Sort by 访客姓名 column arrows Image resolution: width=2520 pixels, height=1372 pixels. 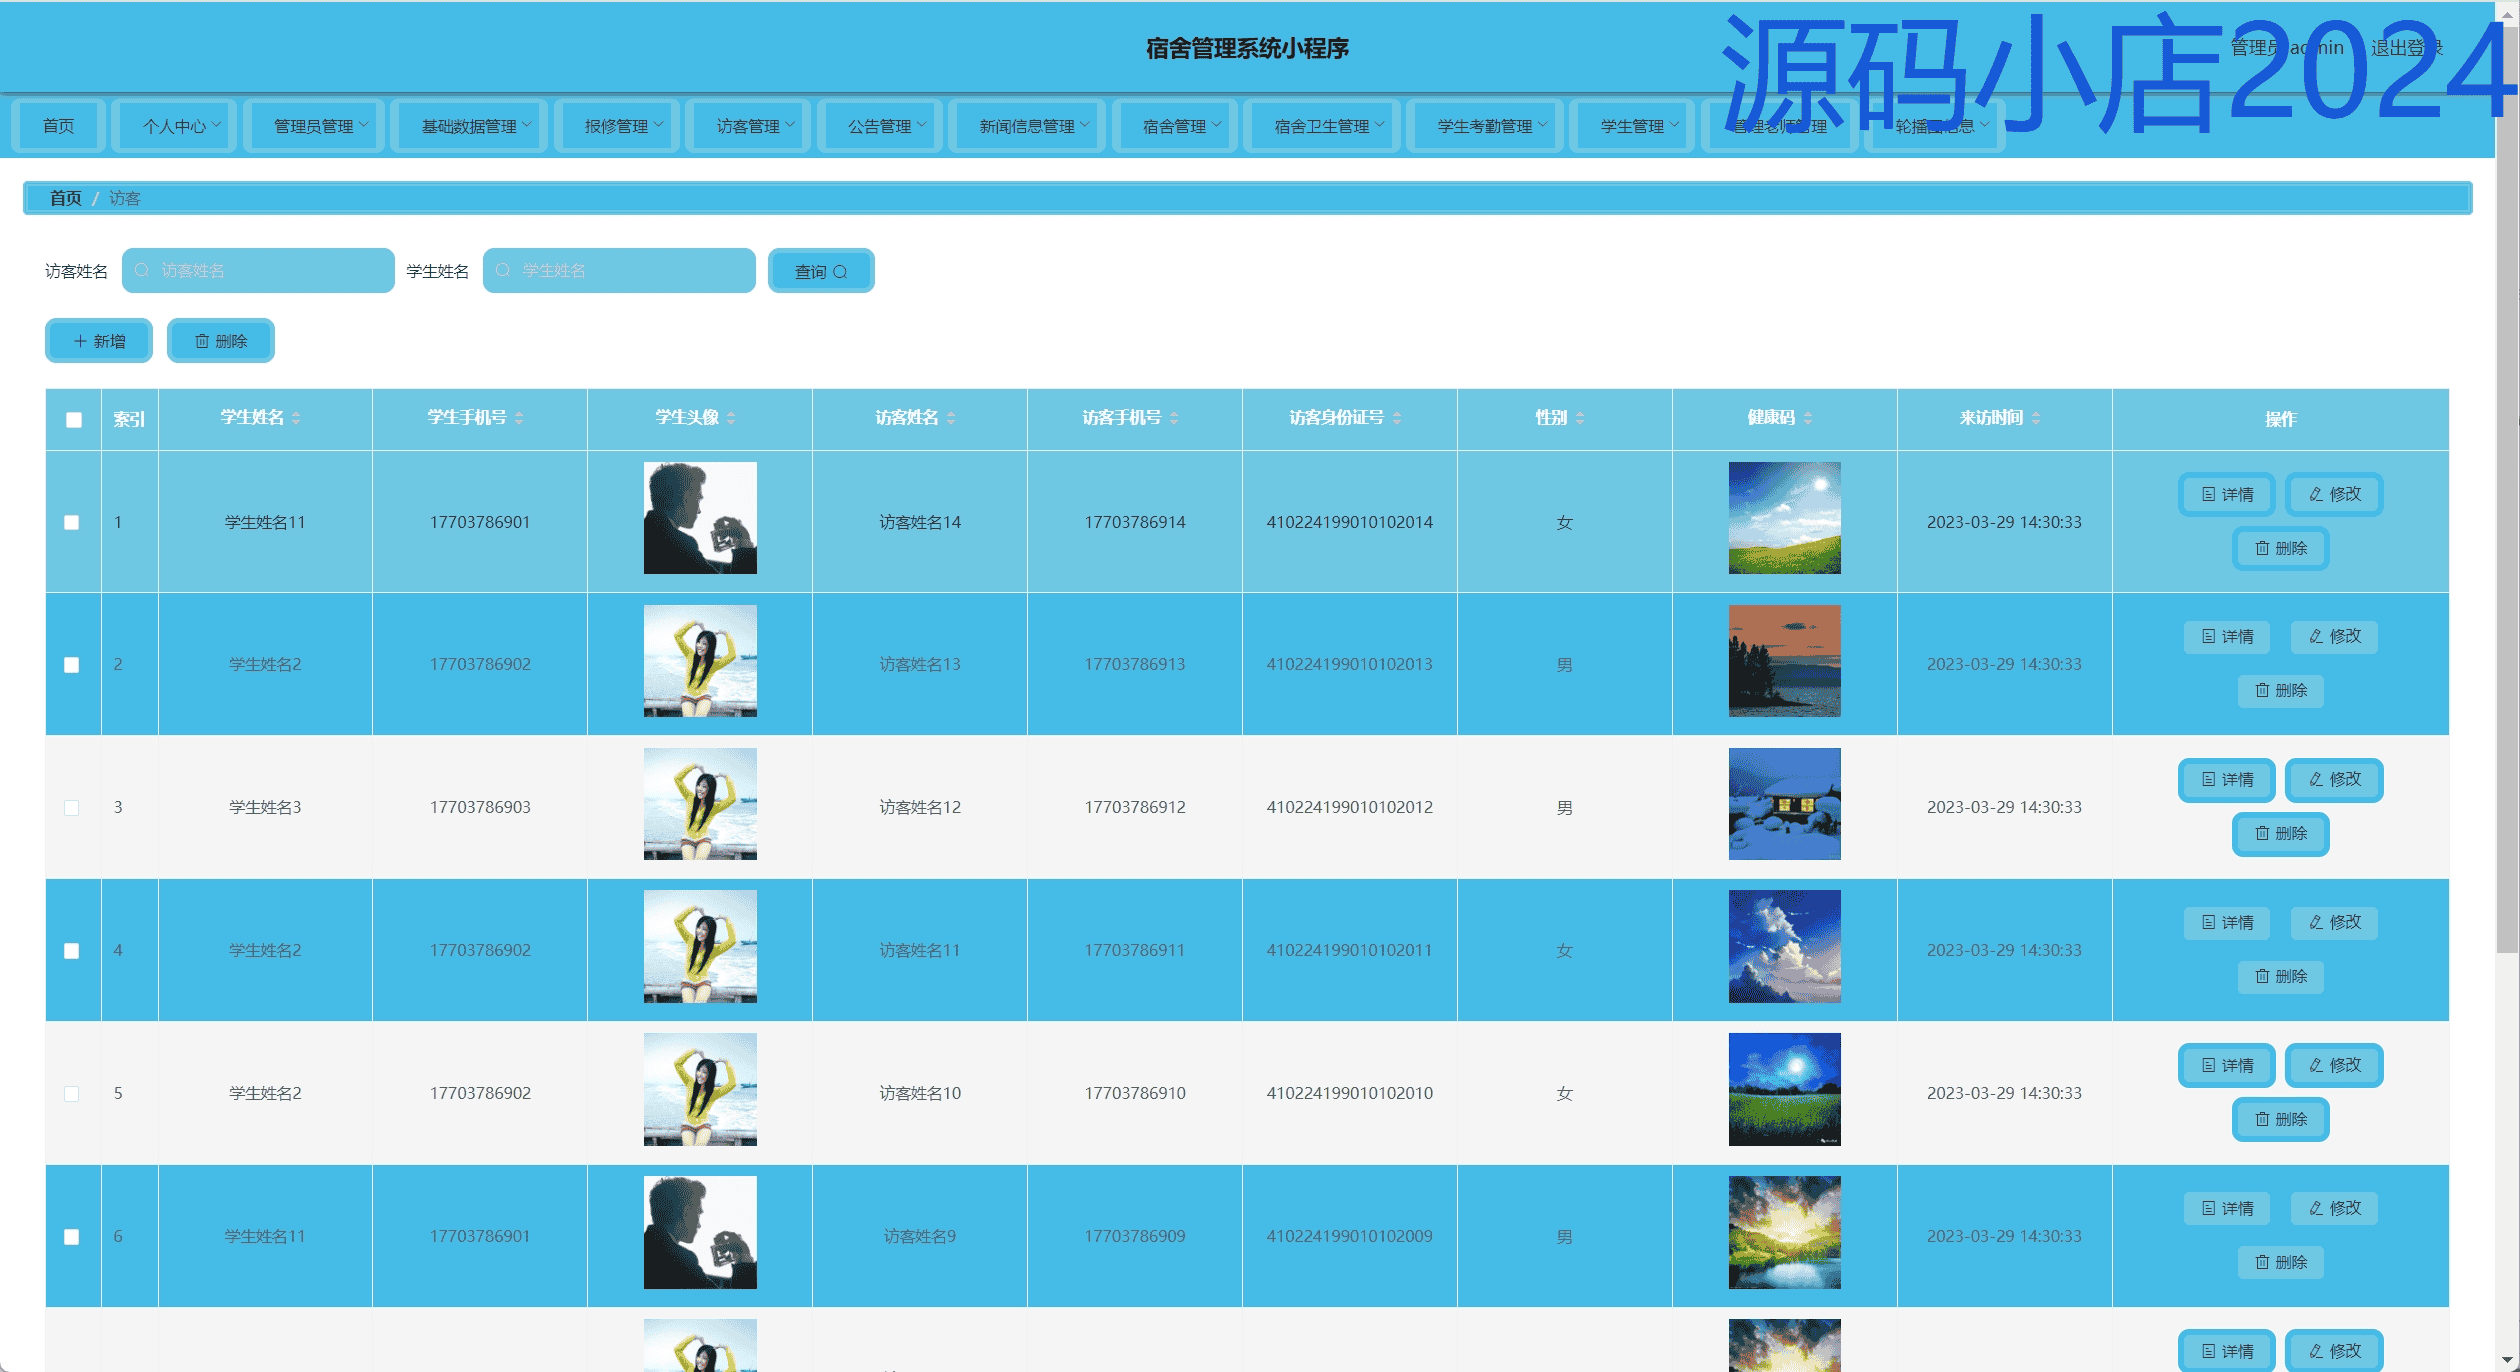951,418
